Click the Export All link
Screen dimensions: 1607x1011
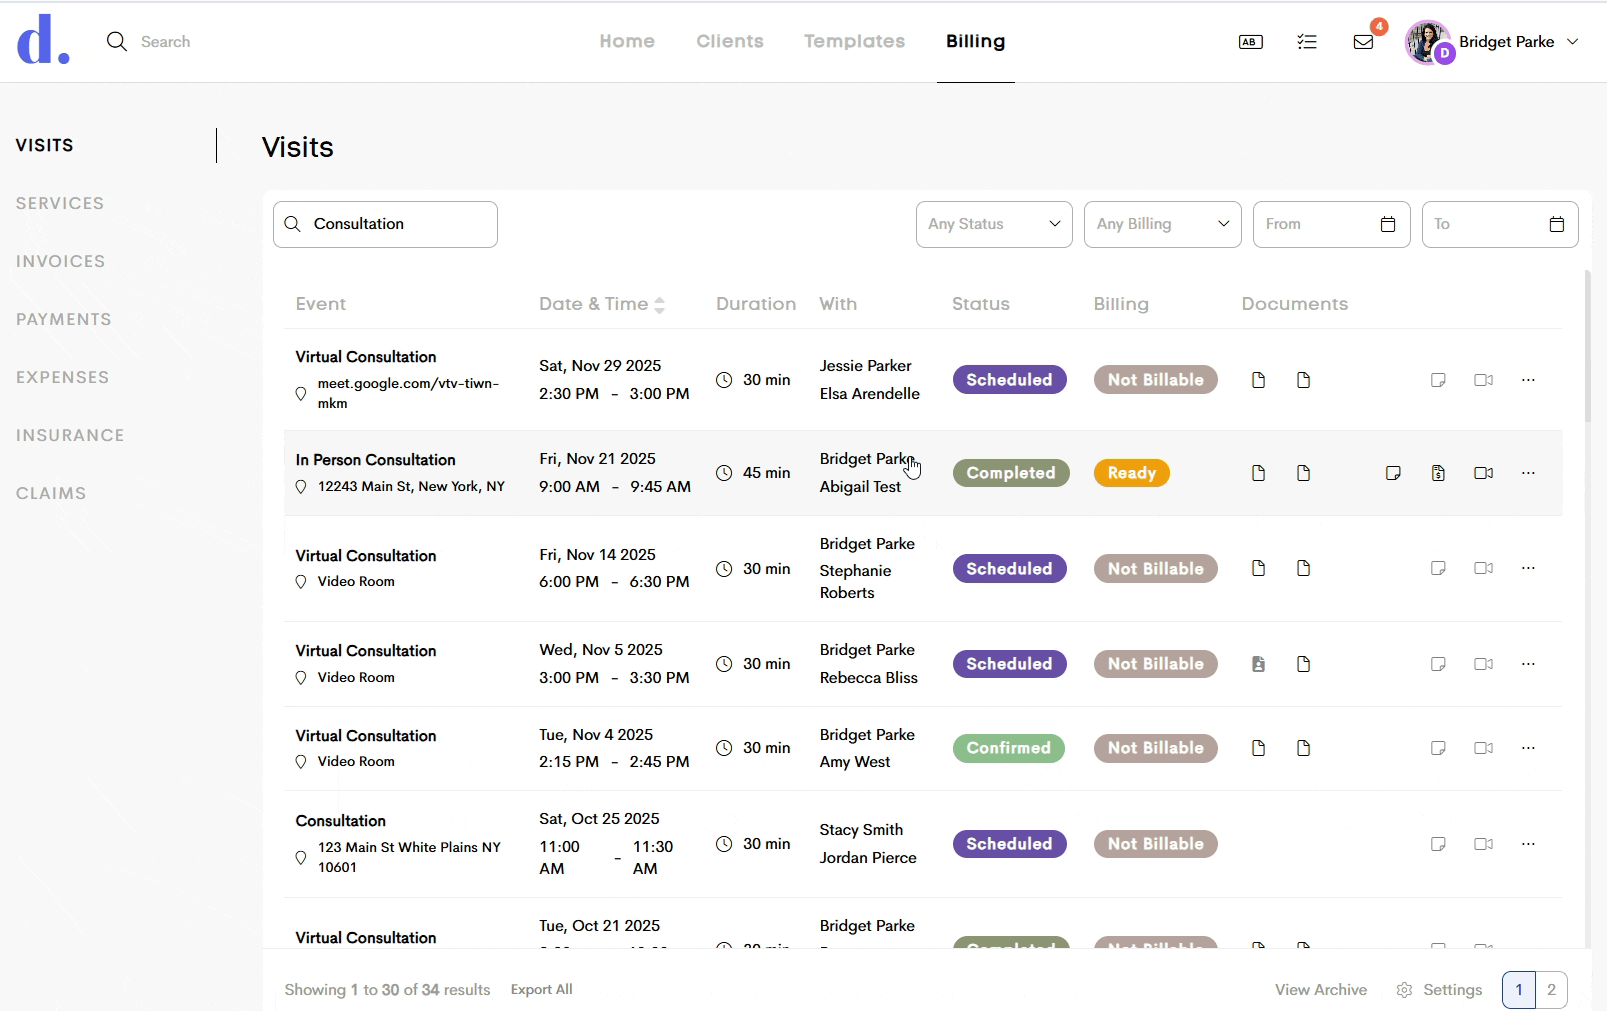[x=541, y=990]
